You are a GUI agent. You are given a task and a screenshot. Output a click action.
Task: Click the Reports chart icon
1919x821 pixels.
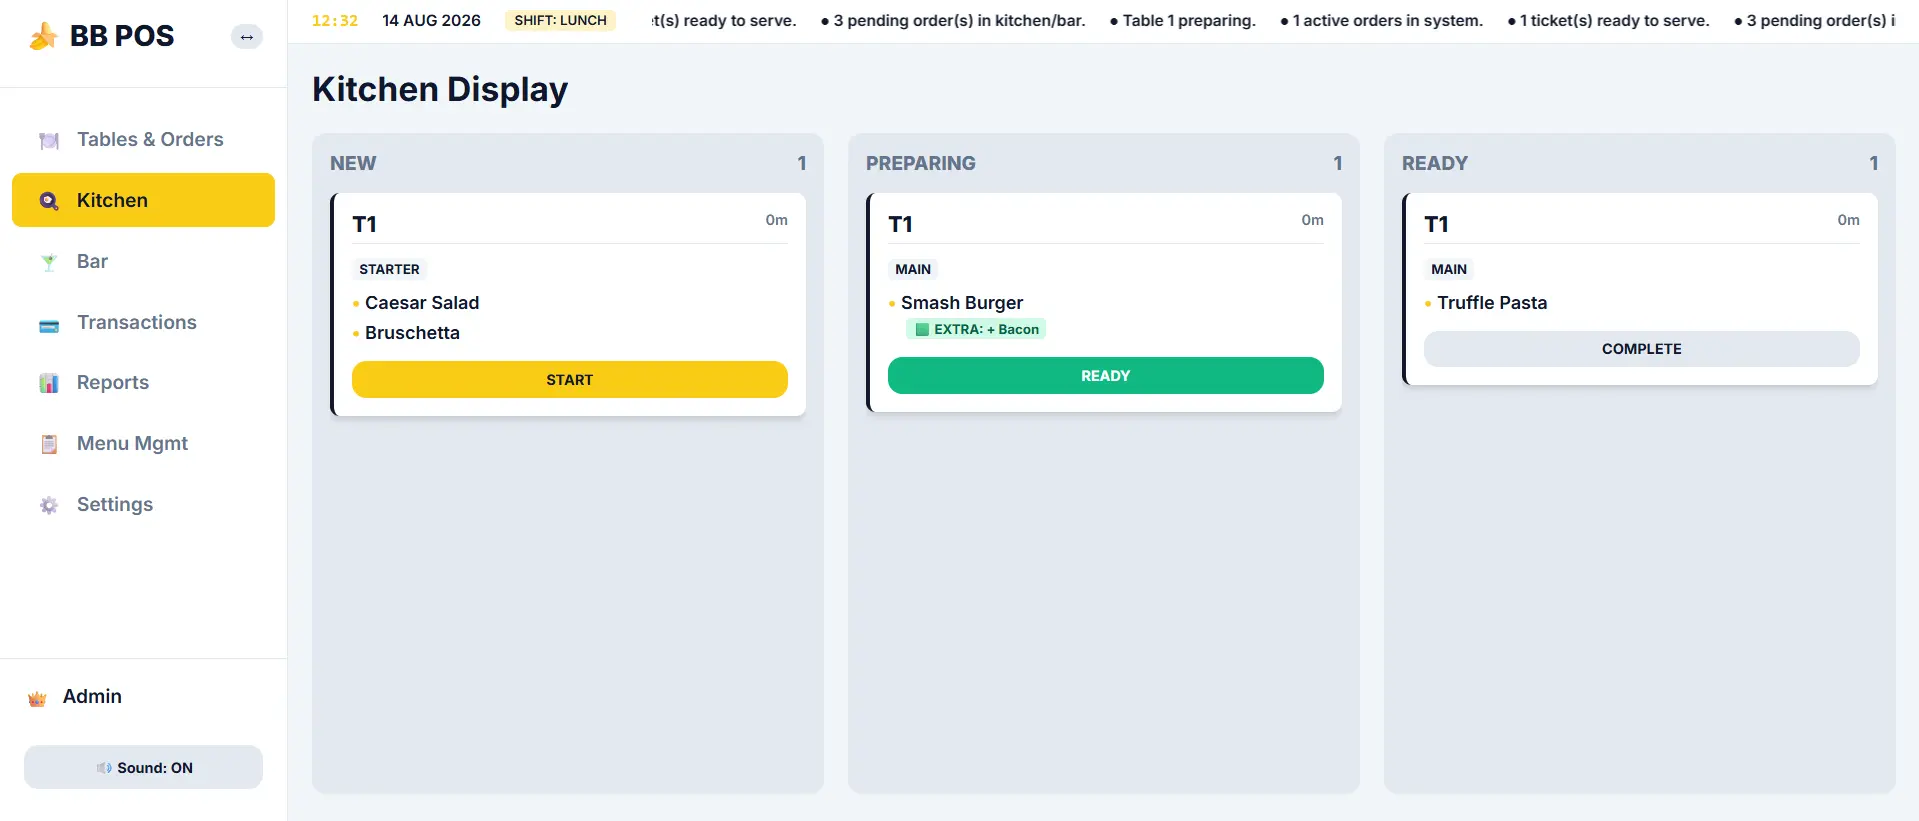point(49,383)
